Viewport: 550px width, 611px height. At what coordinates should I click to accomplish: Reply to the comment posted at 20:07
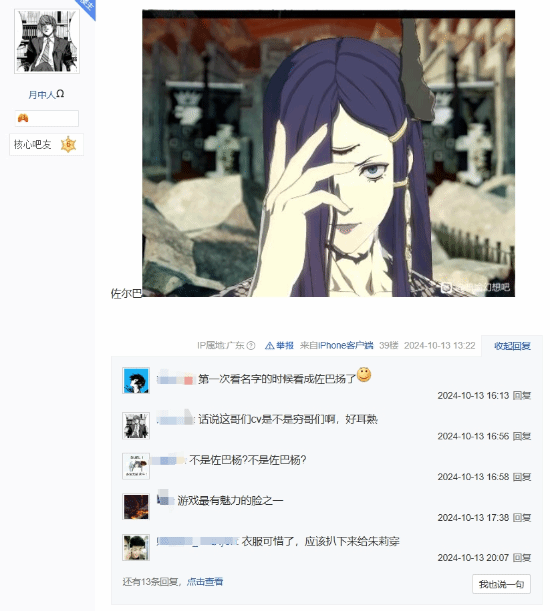click(x=522, y=558)
